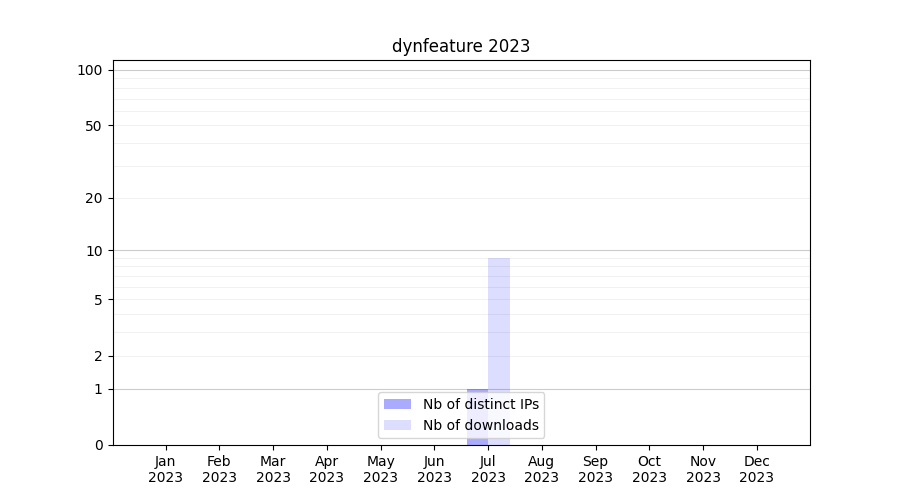This screenshot has height=500, width=900.
Task: Select the y-axis tick label 20
Action: pos(94,198)
